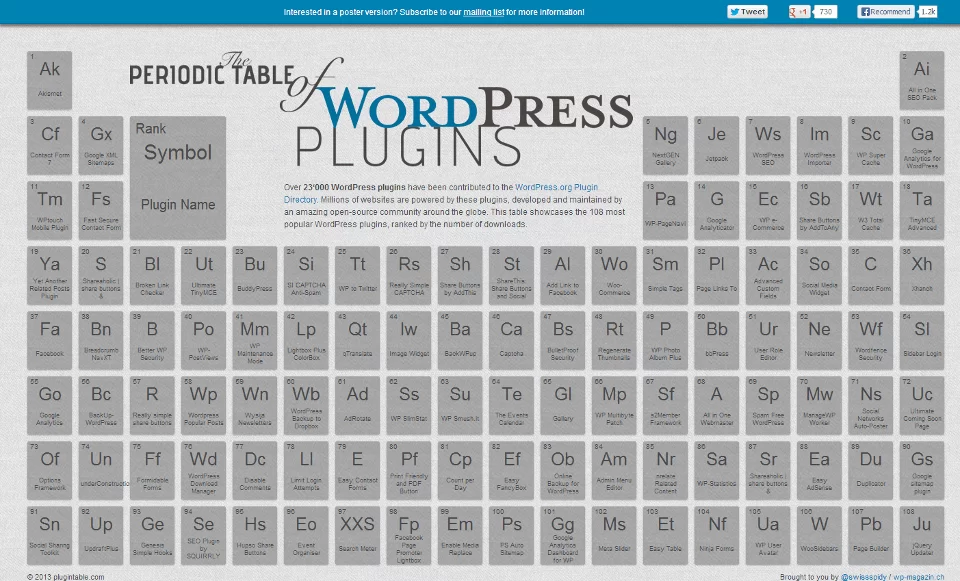Open the Du Duplicator tile
Image resolution: width=960 pixels, height=581 pixels.
[x=871, y=470]
